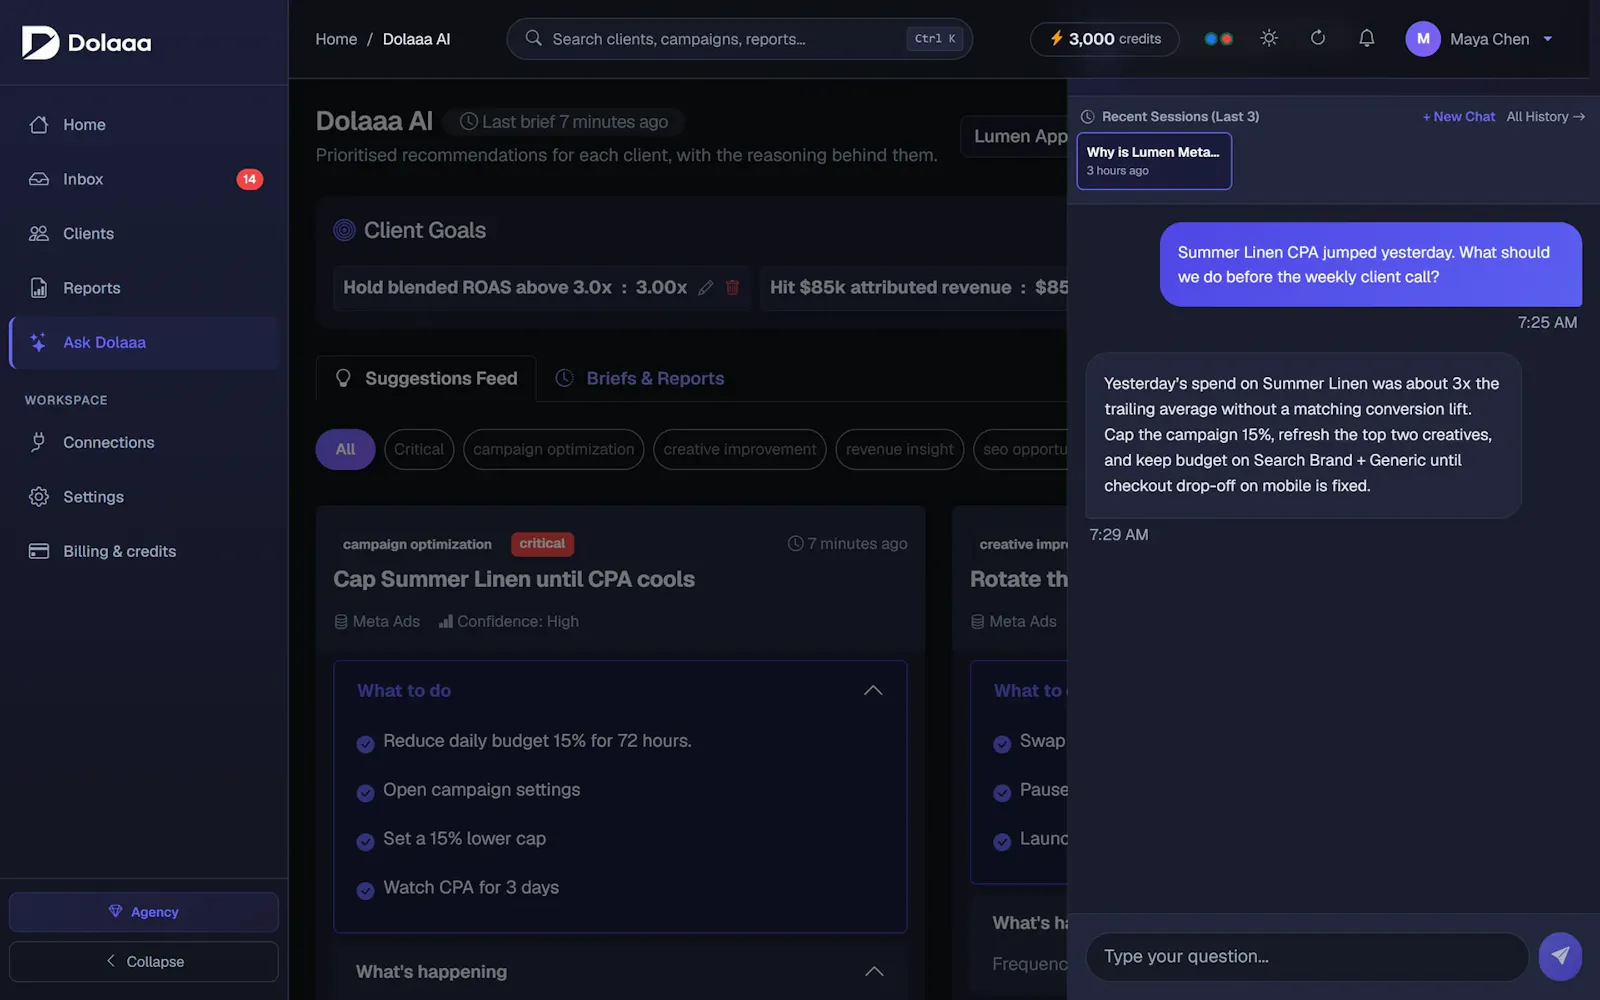This screenshot has width=1600, height=1000.
Task: Click the Confidence: High indicator
Action: pos(509,621)
